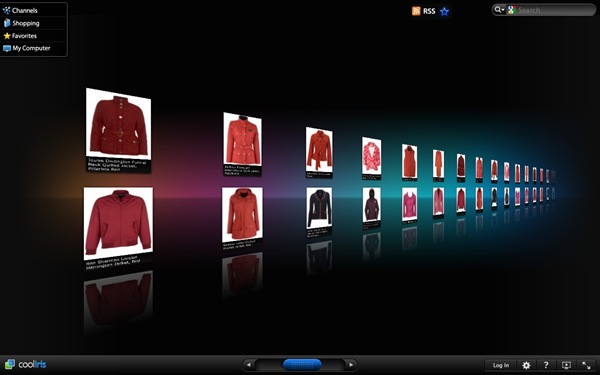This screenshot has width=600, height=375.
Task: Click the Cooliris logo
Action: 26,364
